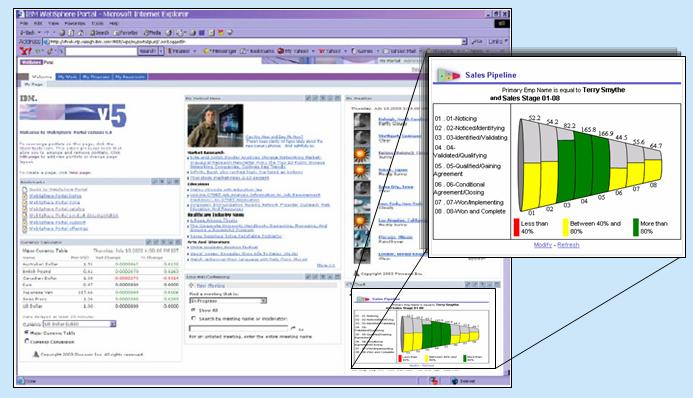The image size is (693, 398).
Task: Click the meeting name search input field
Action: coord(239,329)
